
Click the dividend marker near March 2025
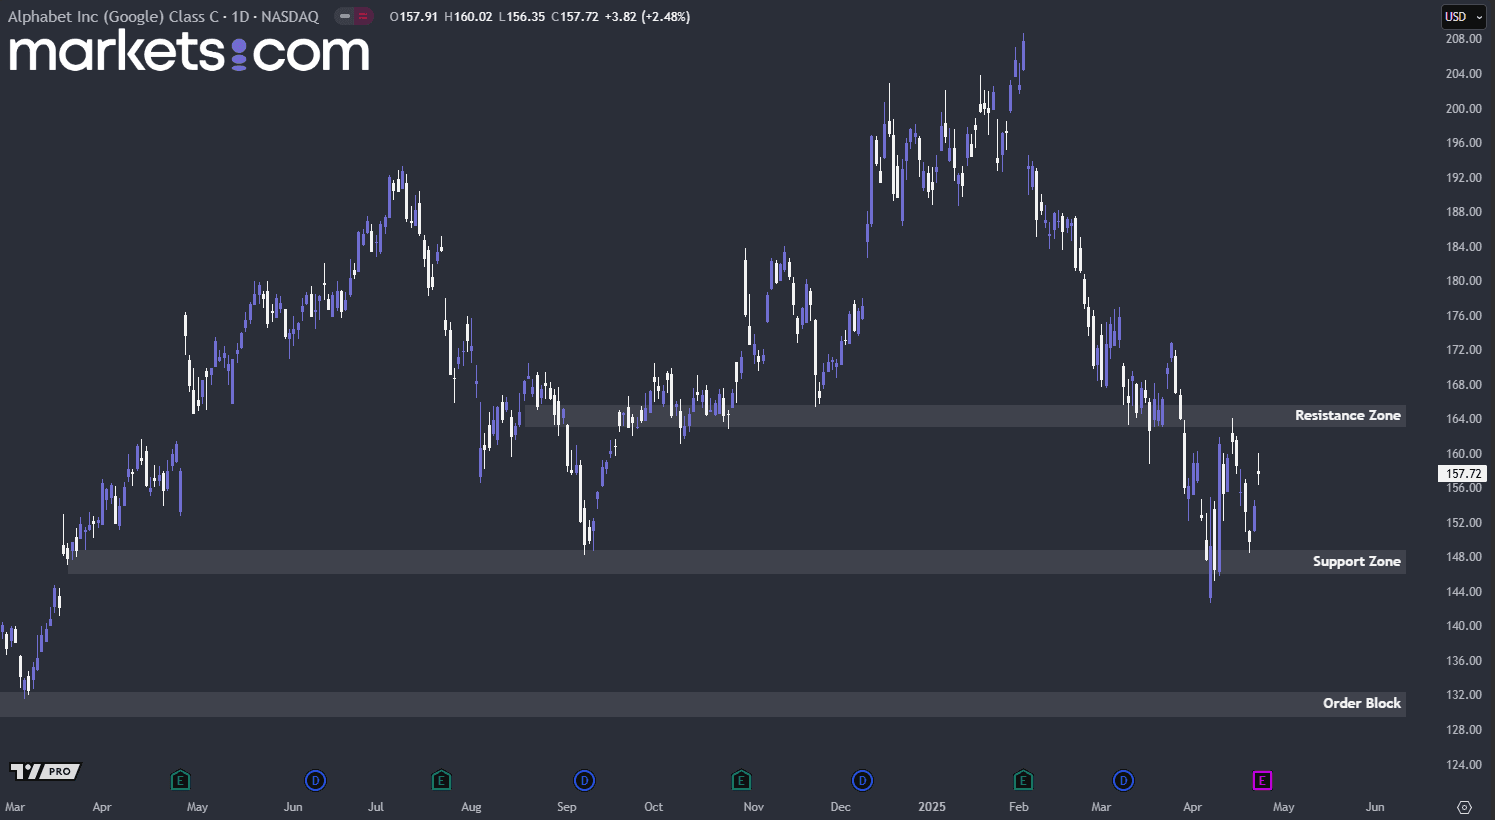[1124, 780]
